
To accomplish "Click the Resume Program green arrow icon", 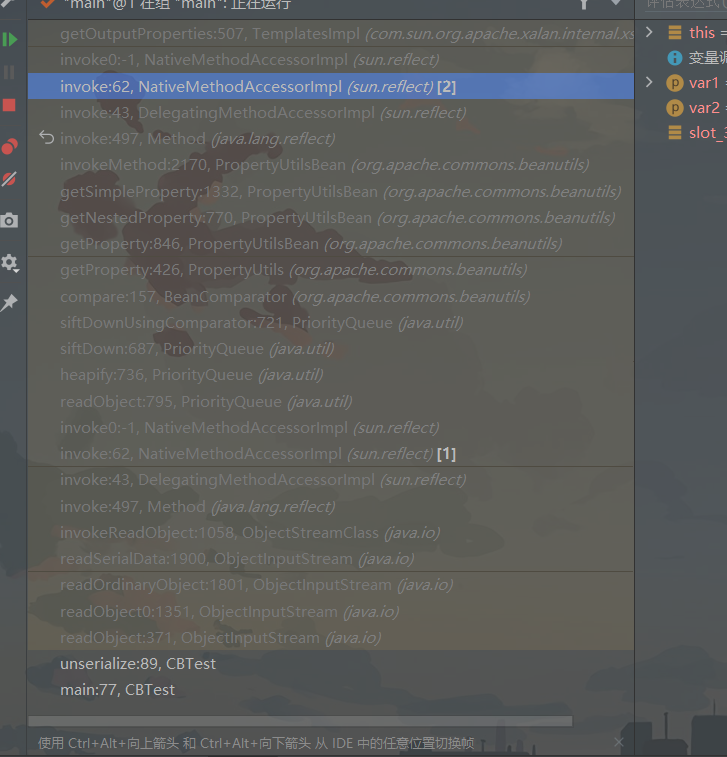I will tap(10, 40).
